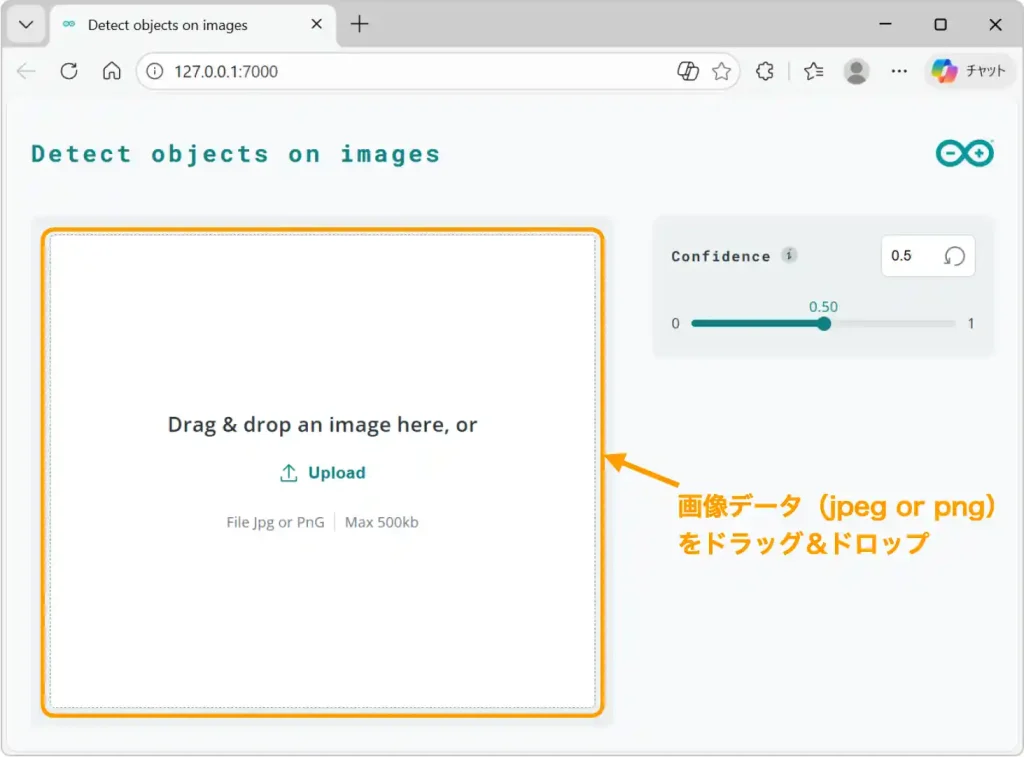Click the teal infinity logo at top right
Viewport: 1024px width, 757px height.
point(963,152)
